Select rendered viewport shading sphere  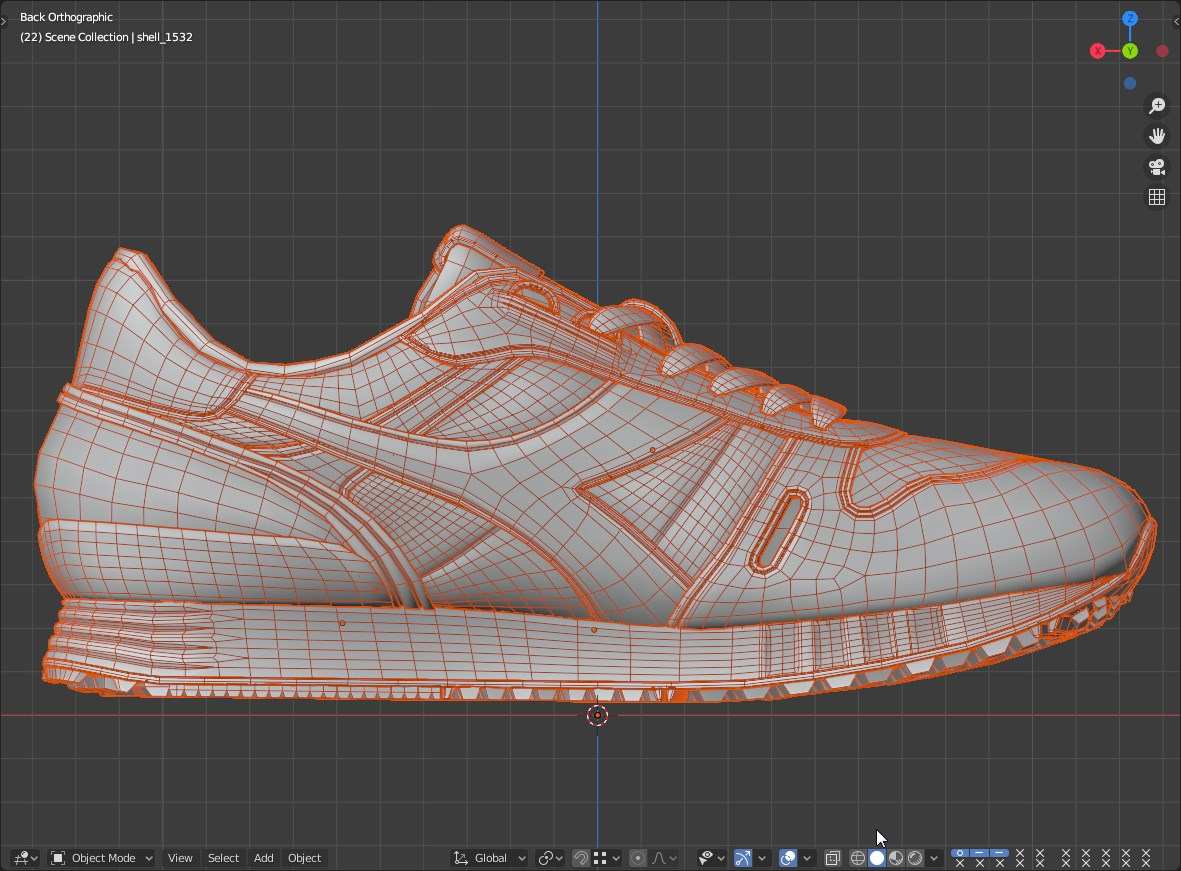[x=915, y=858]
